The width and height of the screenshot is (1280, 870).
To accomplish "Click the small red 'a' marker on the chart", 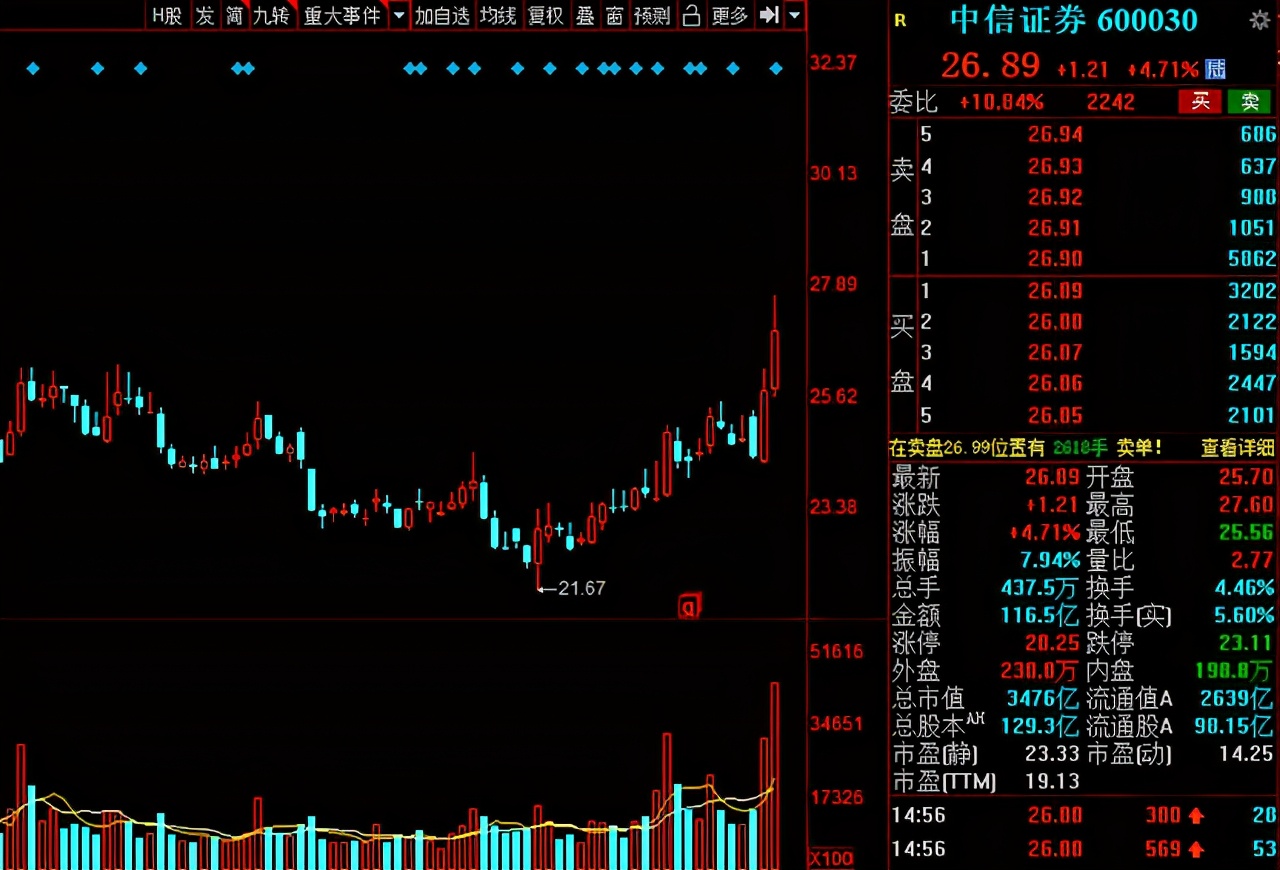I will (x=690, y=606).
